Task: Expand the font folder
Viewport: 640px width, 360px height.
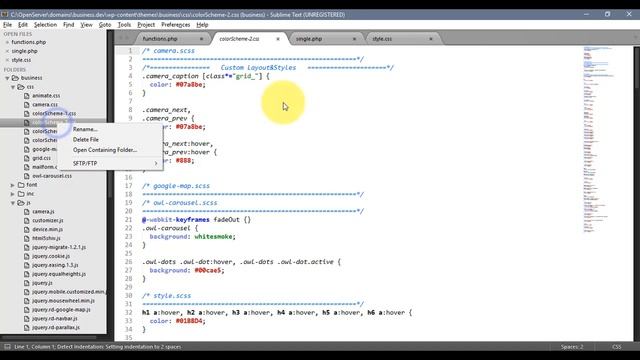Action: click(13, 185)
